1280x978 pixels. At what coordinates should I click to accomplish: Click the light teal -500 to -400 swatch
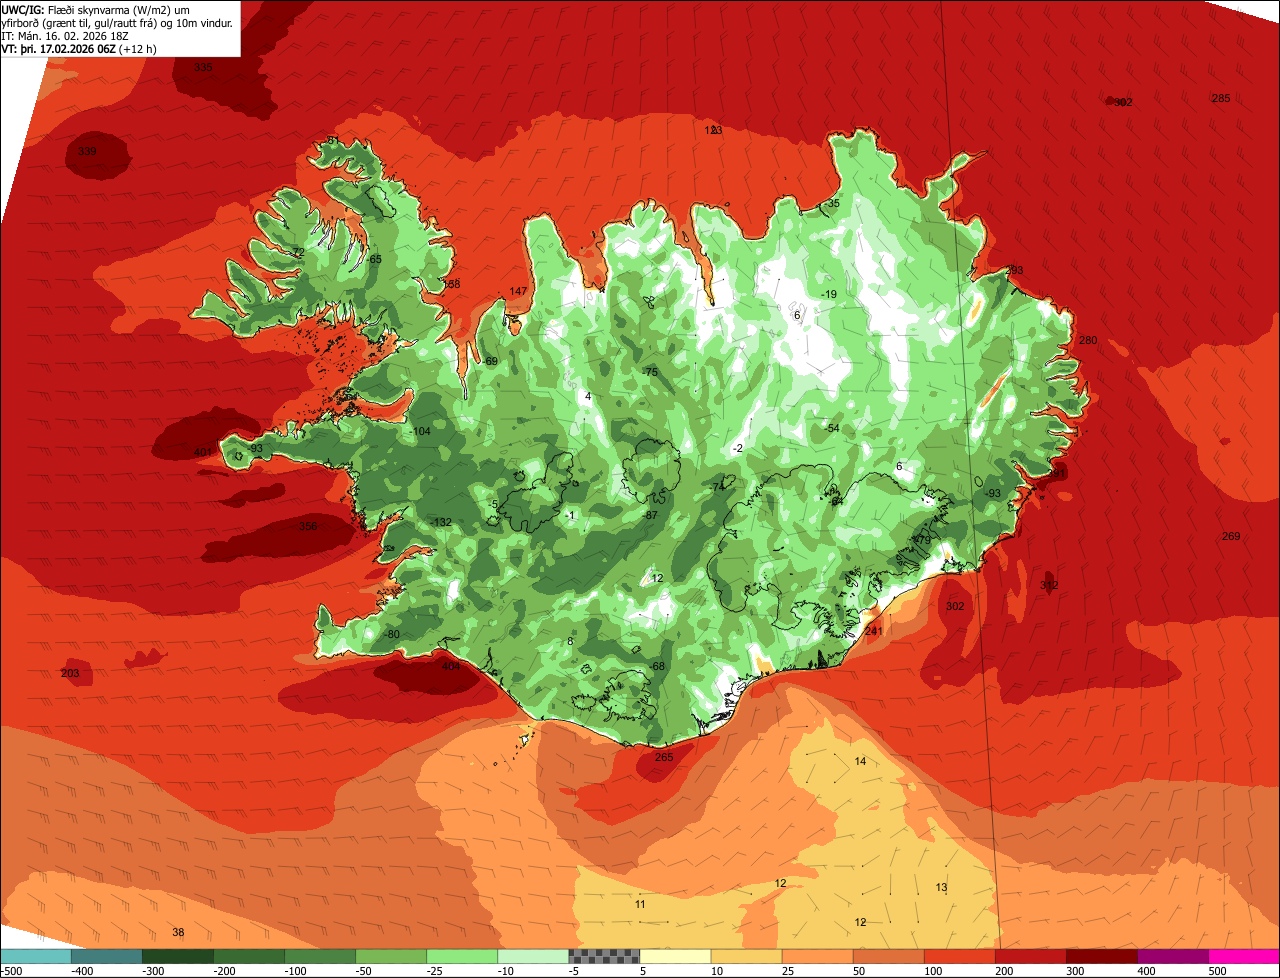click(35, 956)
